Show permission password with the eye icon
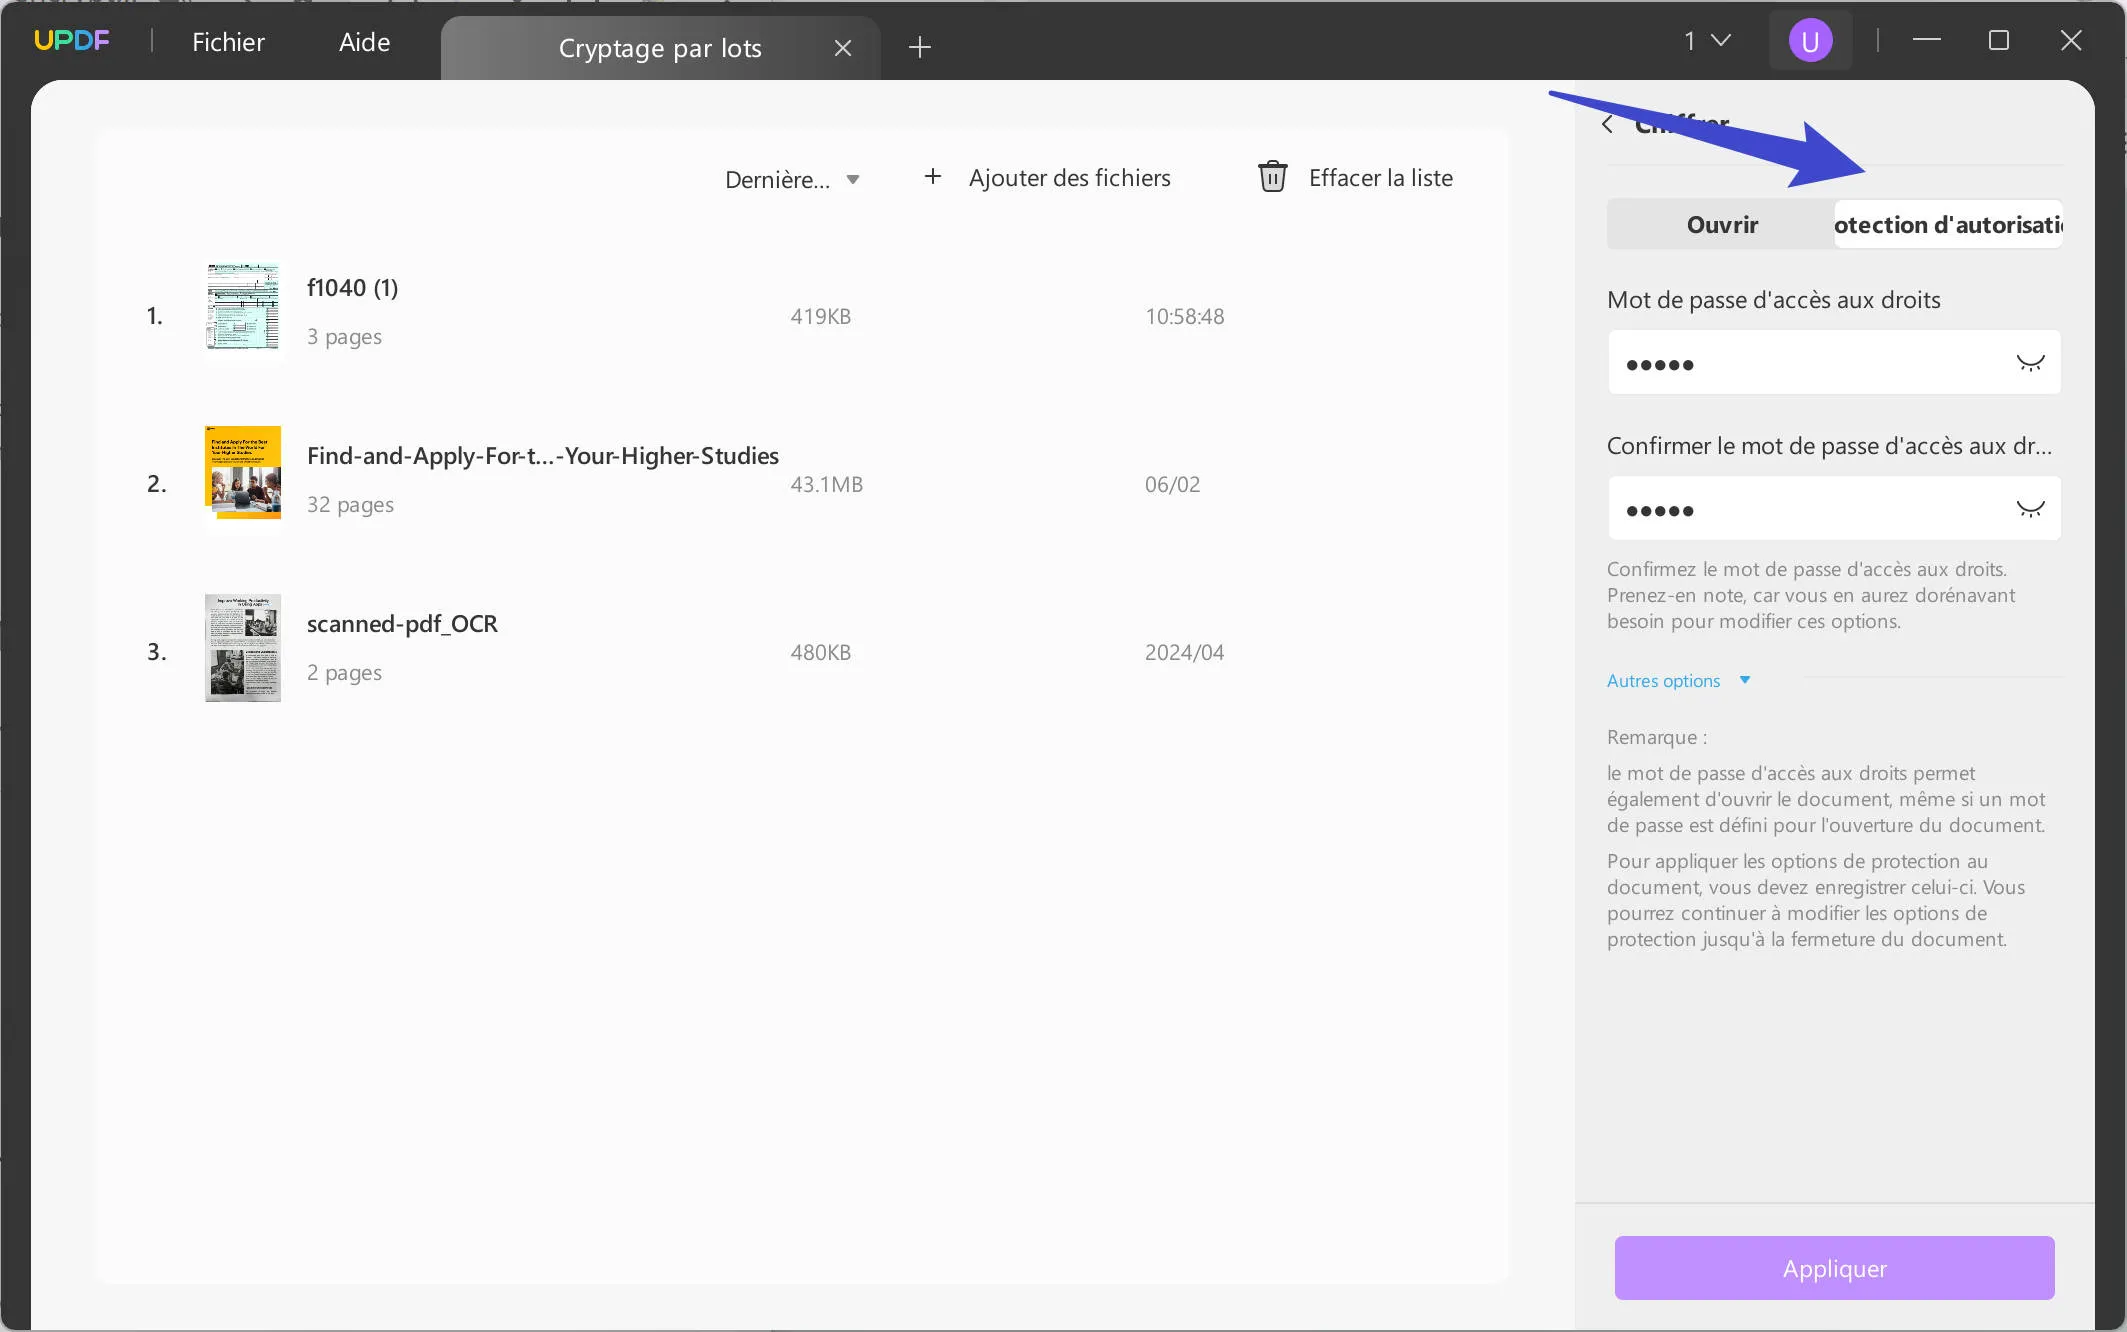 click(x=2030, y=363)
